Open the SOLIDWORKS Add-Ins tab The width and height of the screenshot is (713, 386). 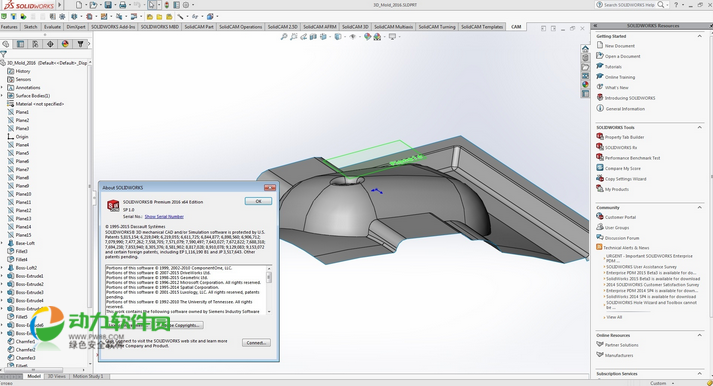(x=113, y=27)
